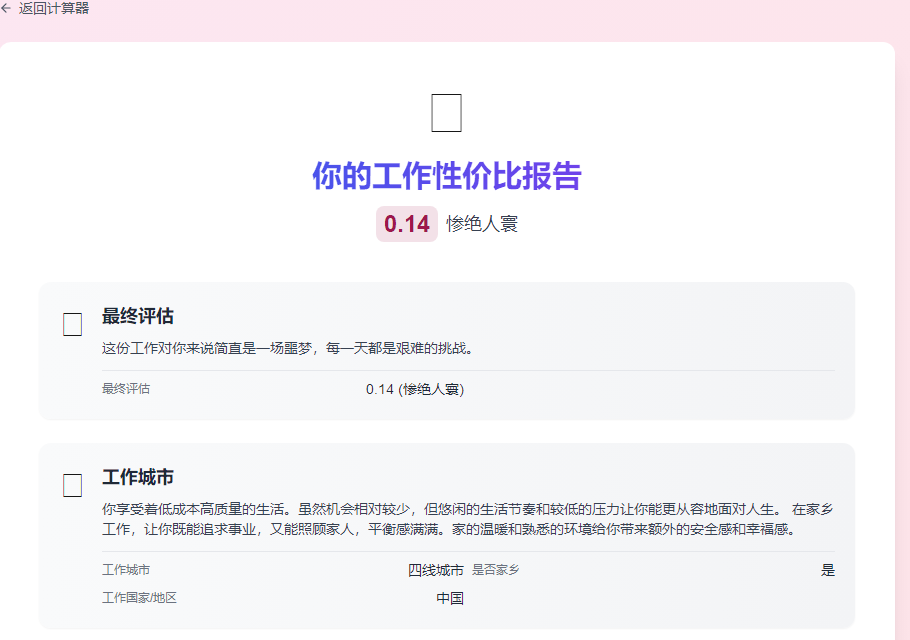Select the 是 value for 是否家乡
Viewport: 910px width, 640px height.
tap(828, 569)
